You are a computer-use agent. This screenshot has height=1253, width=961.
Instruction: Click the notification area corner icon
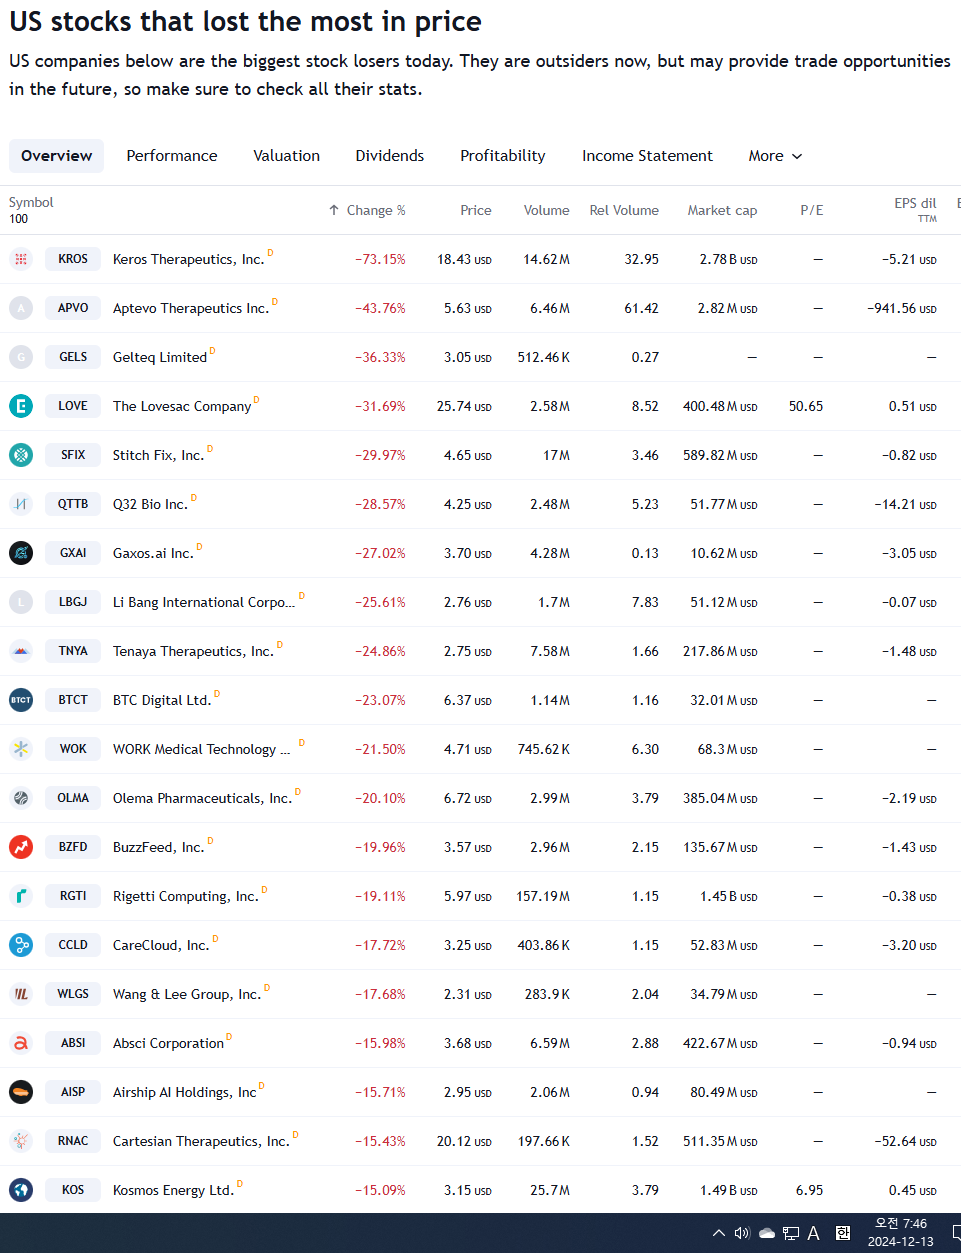956,1233
